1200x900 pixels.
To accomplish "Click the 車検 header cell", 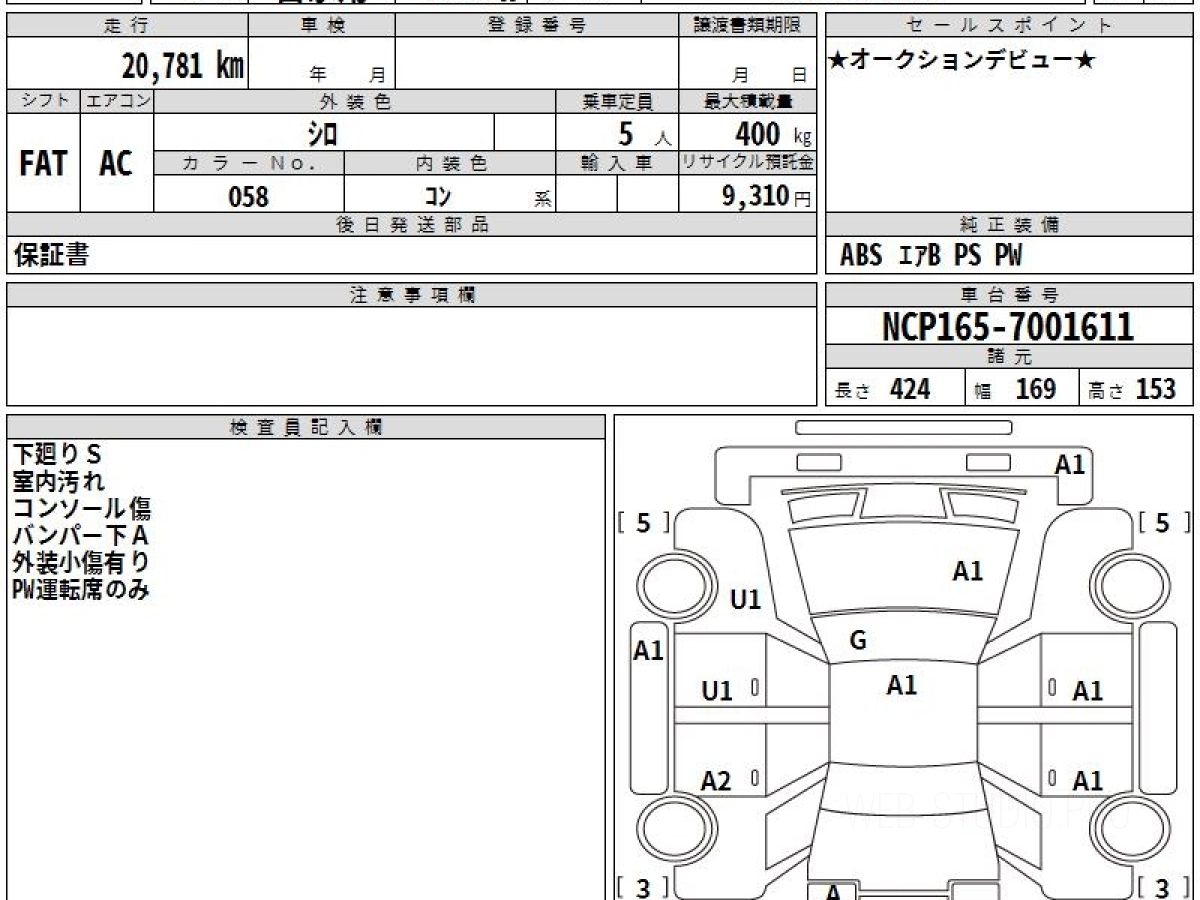I will (x=322, y=26).
